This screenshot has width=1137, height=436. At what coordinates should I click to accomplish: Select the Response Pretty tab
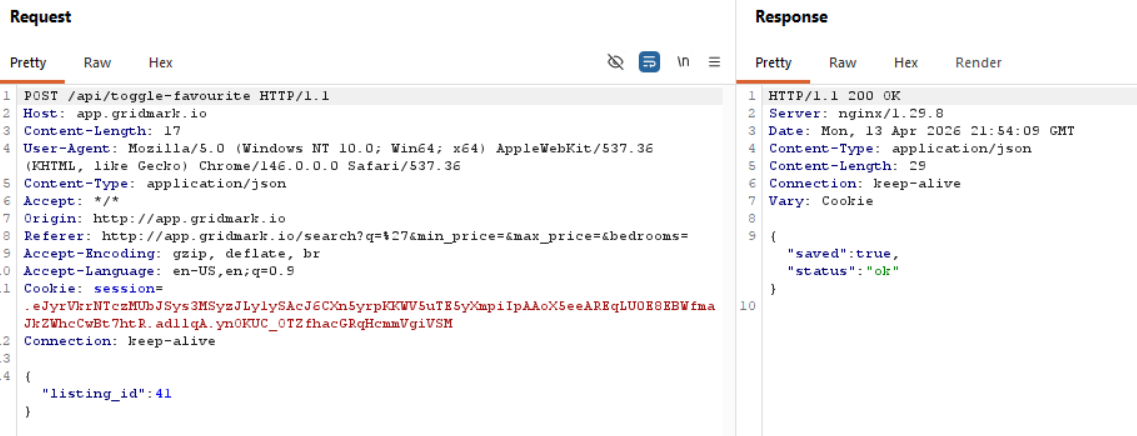point(773,62)
